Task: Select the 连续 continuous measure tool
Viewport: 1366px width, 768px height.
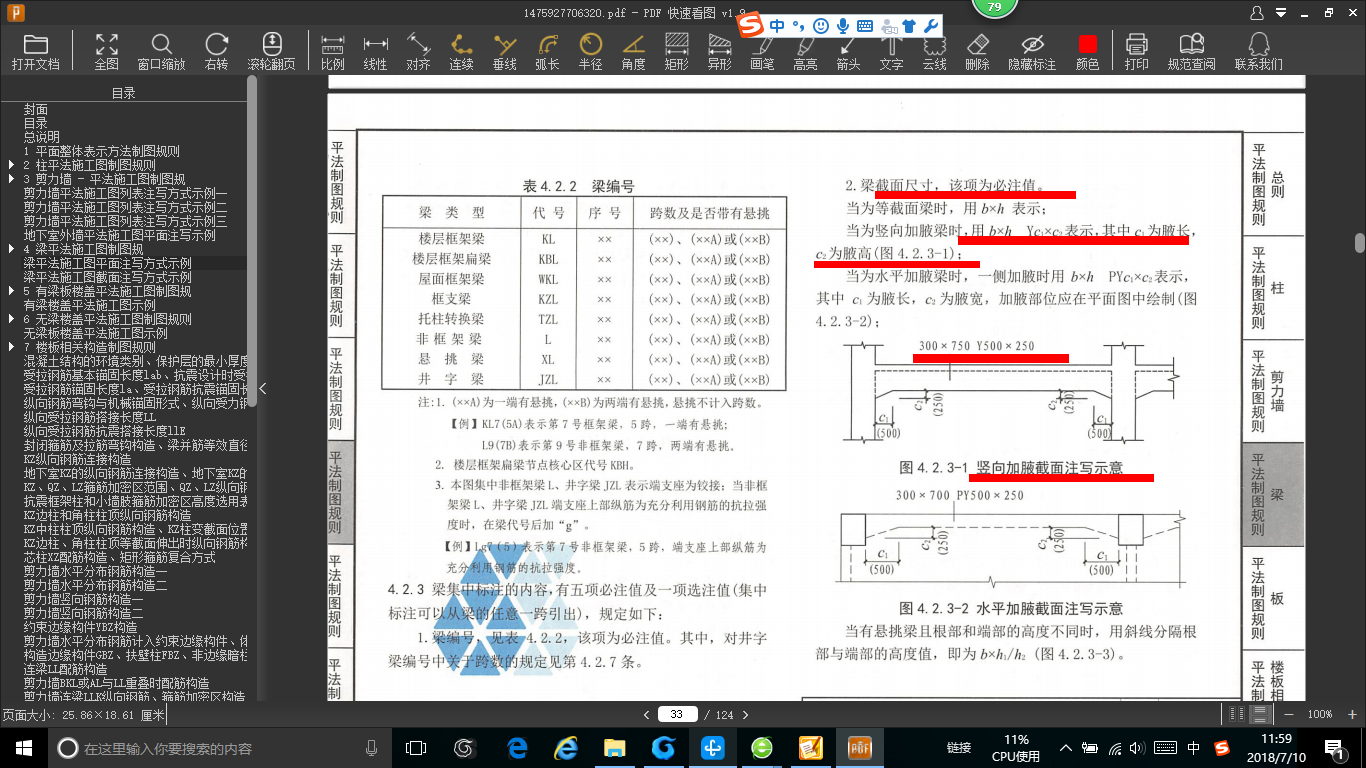Action: 461,52
